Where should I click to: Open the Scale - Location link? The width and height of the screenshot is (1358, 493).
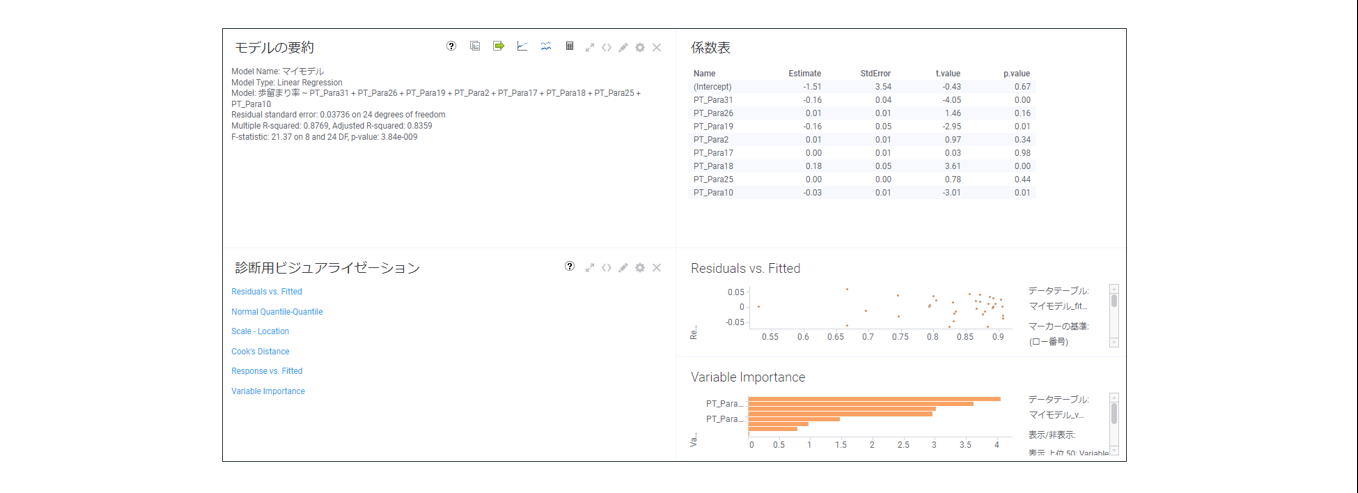coord(260,331)
